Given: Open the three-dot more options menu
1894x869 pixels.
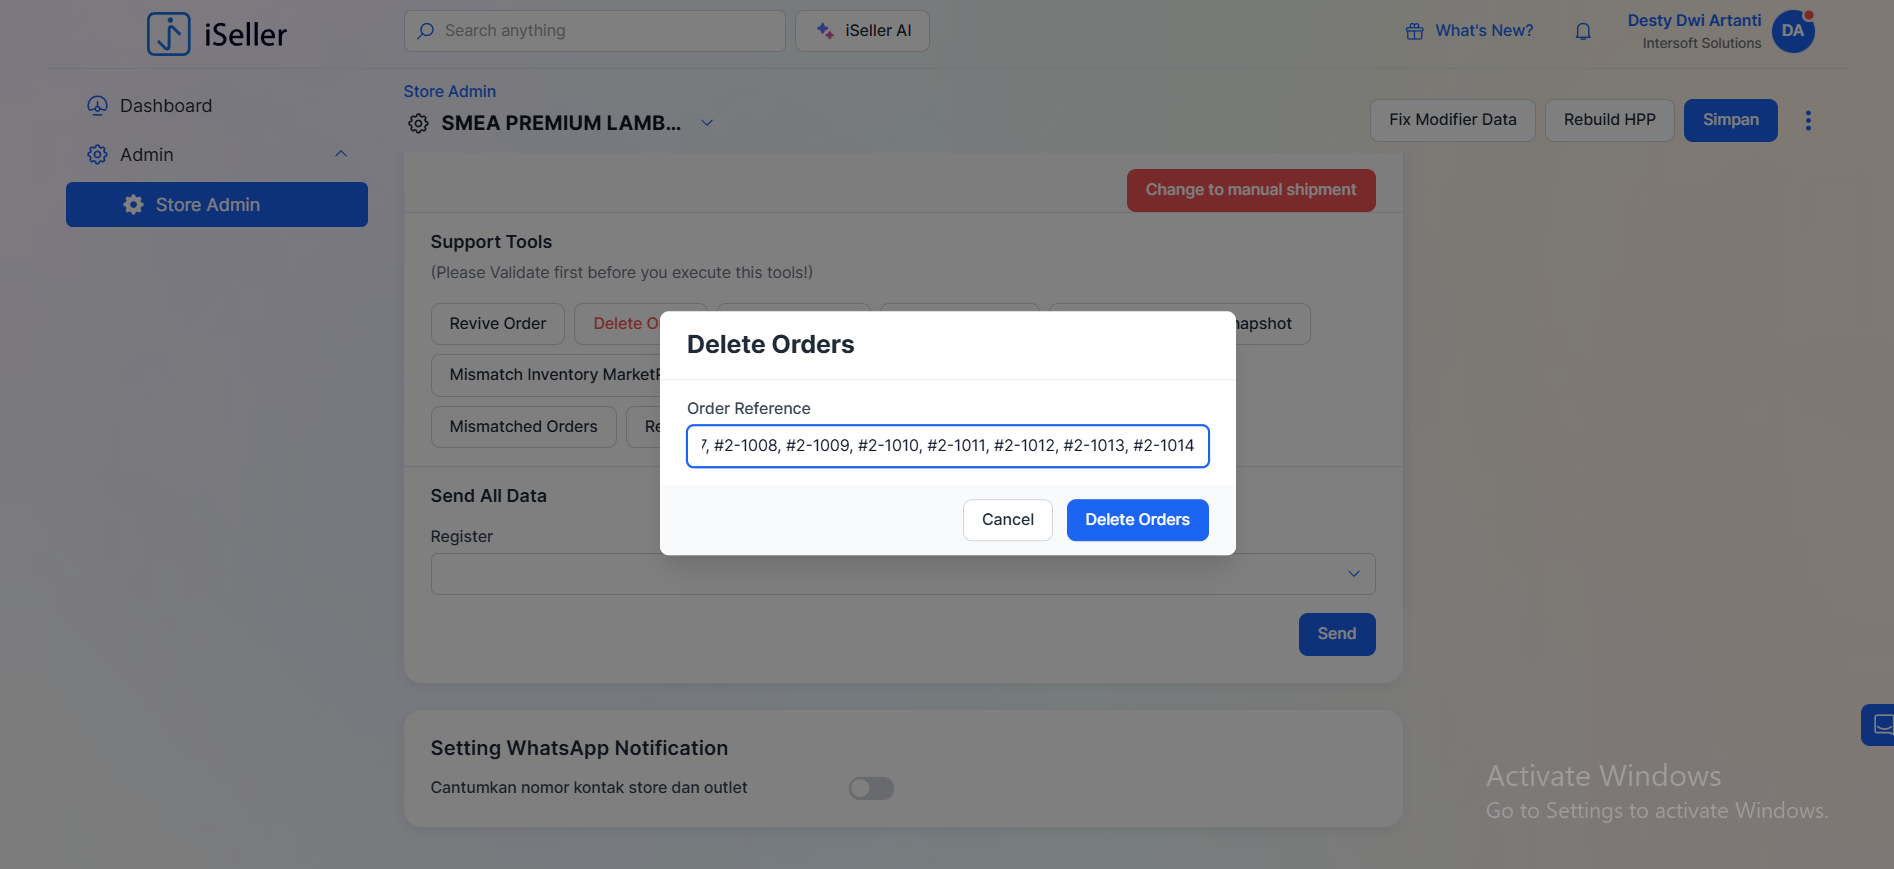Looking at the screenshot, I should 1807,121.
